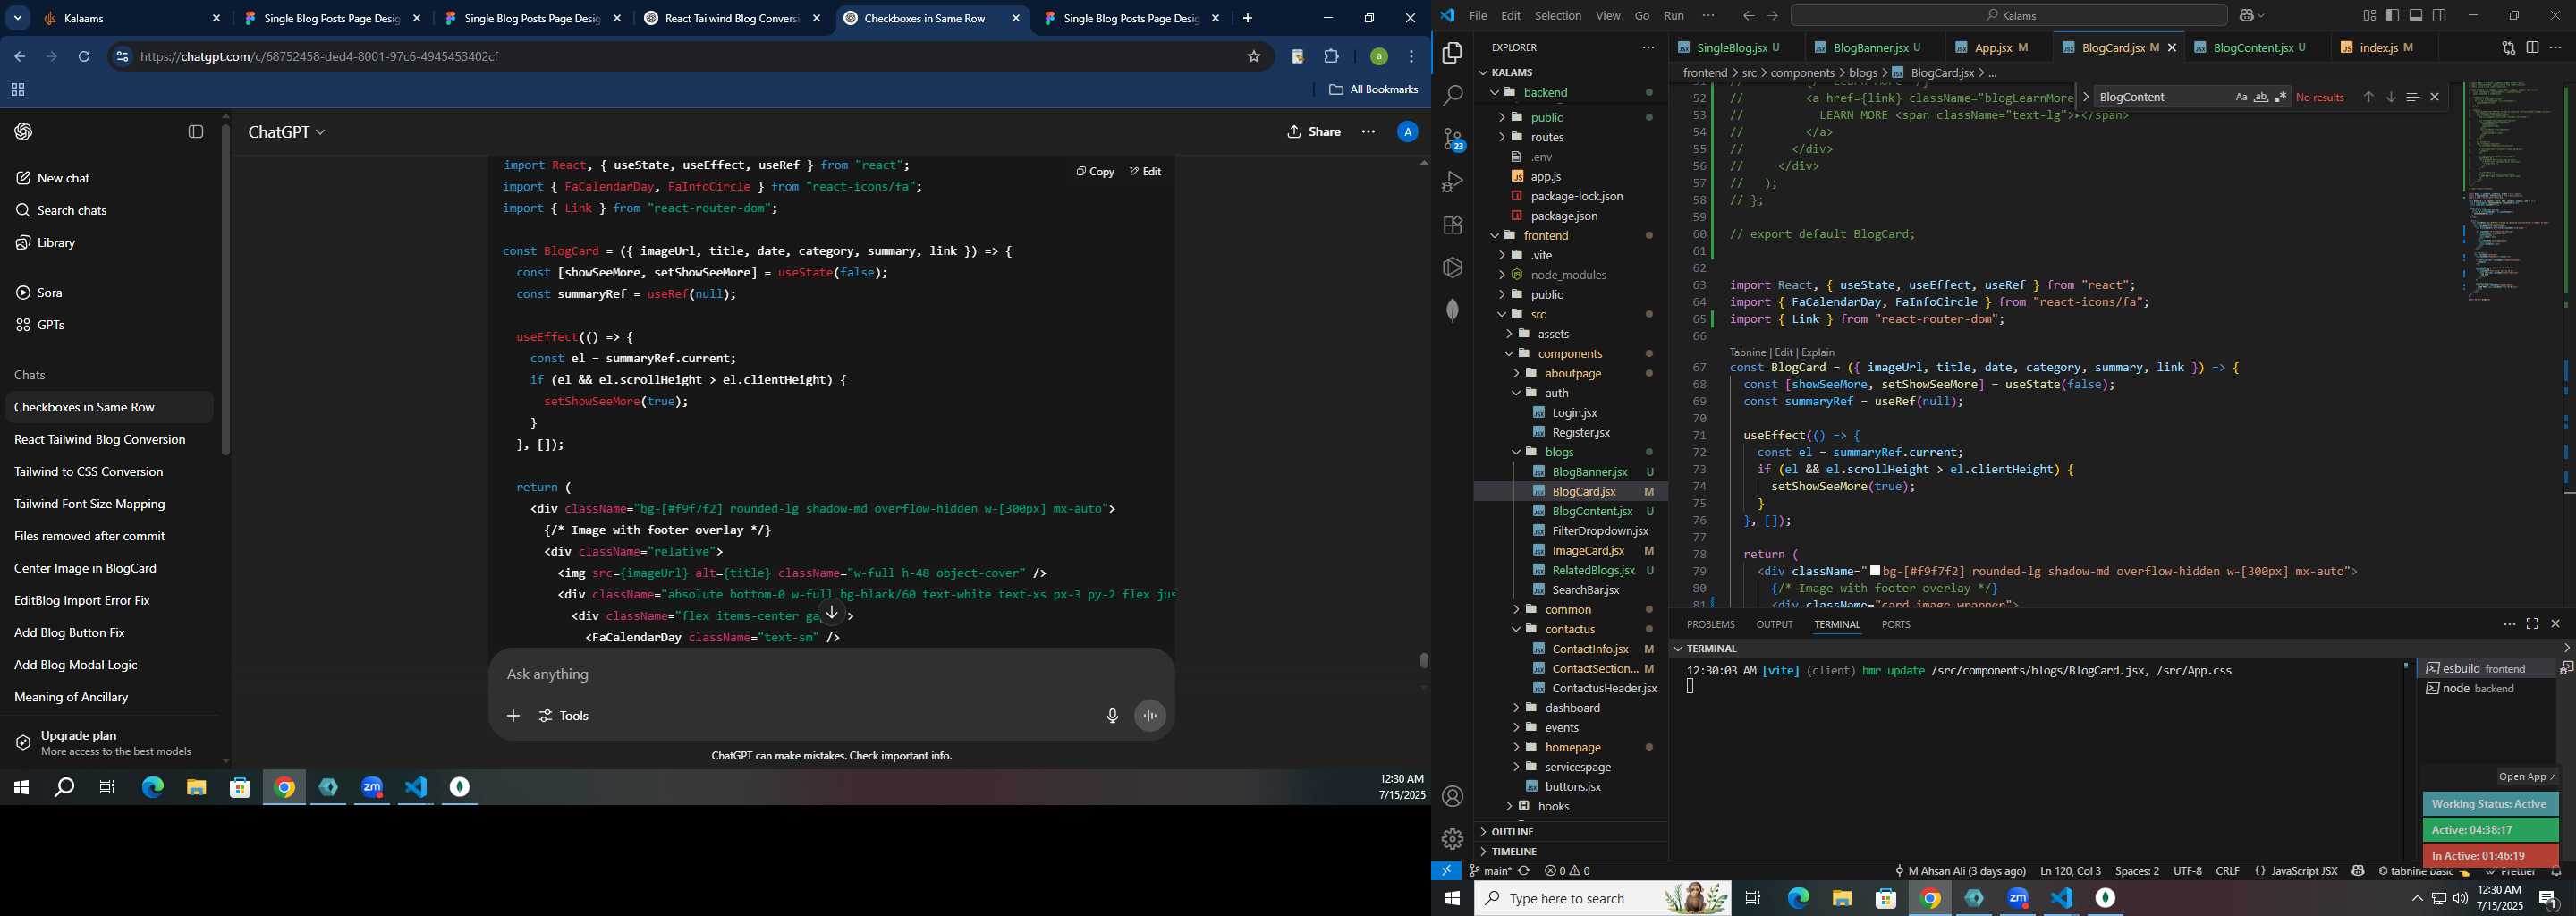
Task: Toggle Find in Selection option
Action: click(2412, 97)
